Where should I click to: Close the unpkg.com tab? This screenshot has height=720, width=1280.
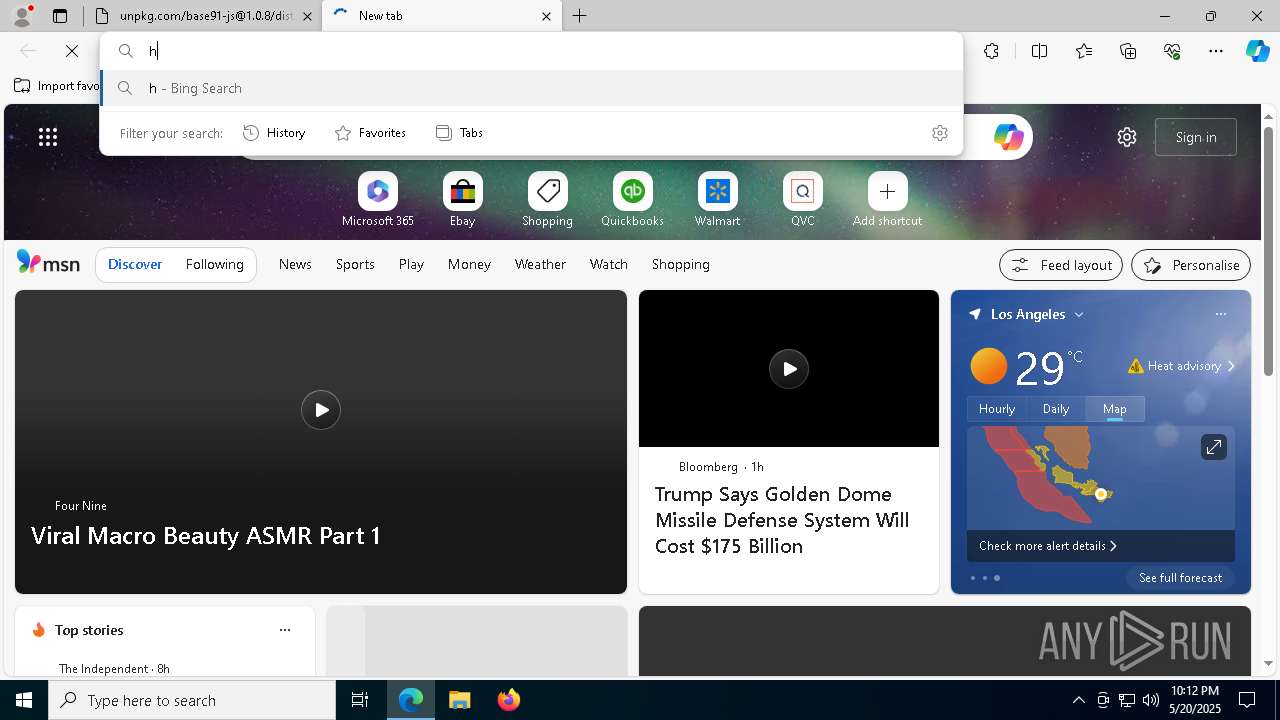tap(307, 16)
